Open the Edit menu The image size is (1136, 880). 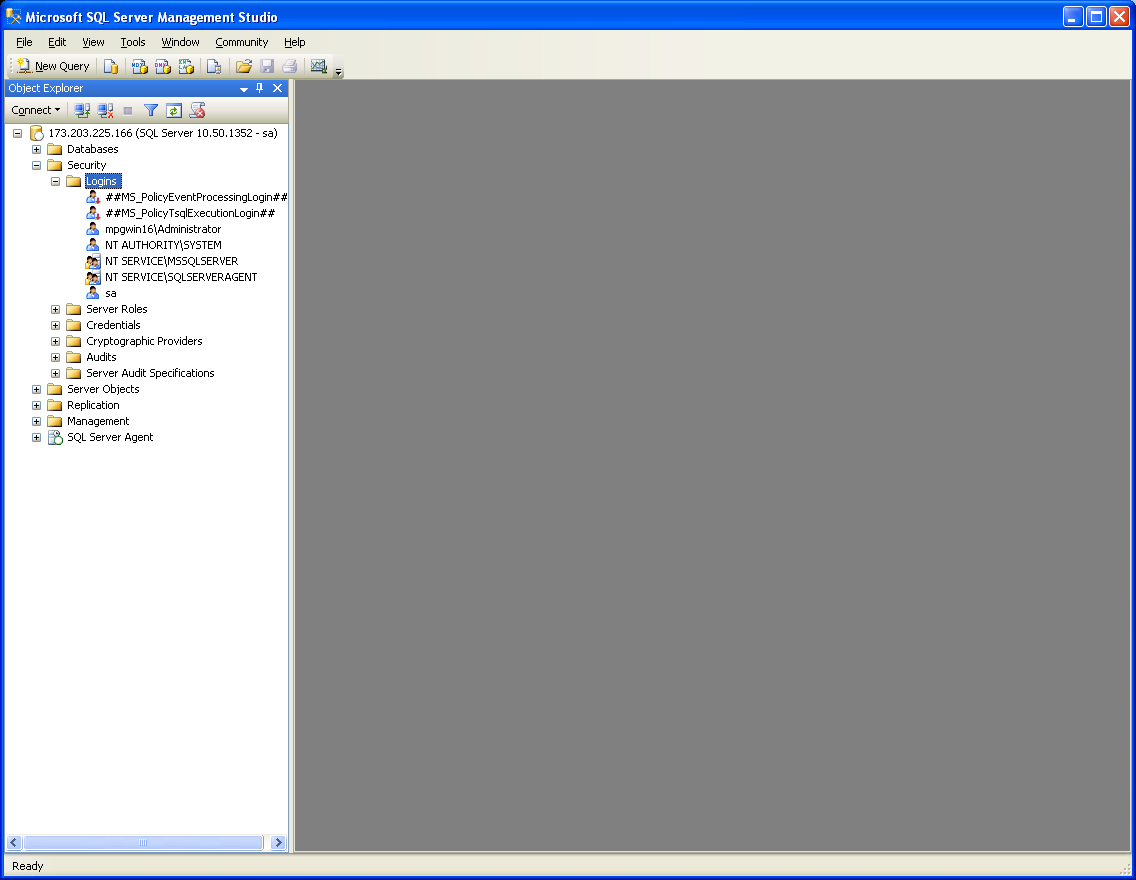tap(57, 42)
